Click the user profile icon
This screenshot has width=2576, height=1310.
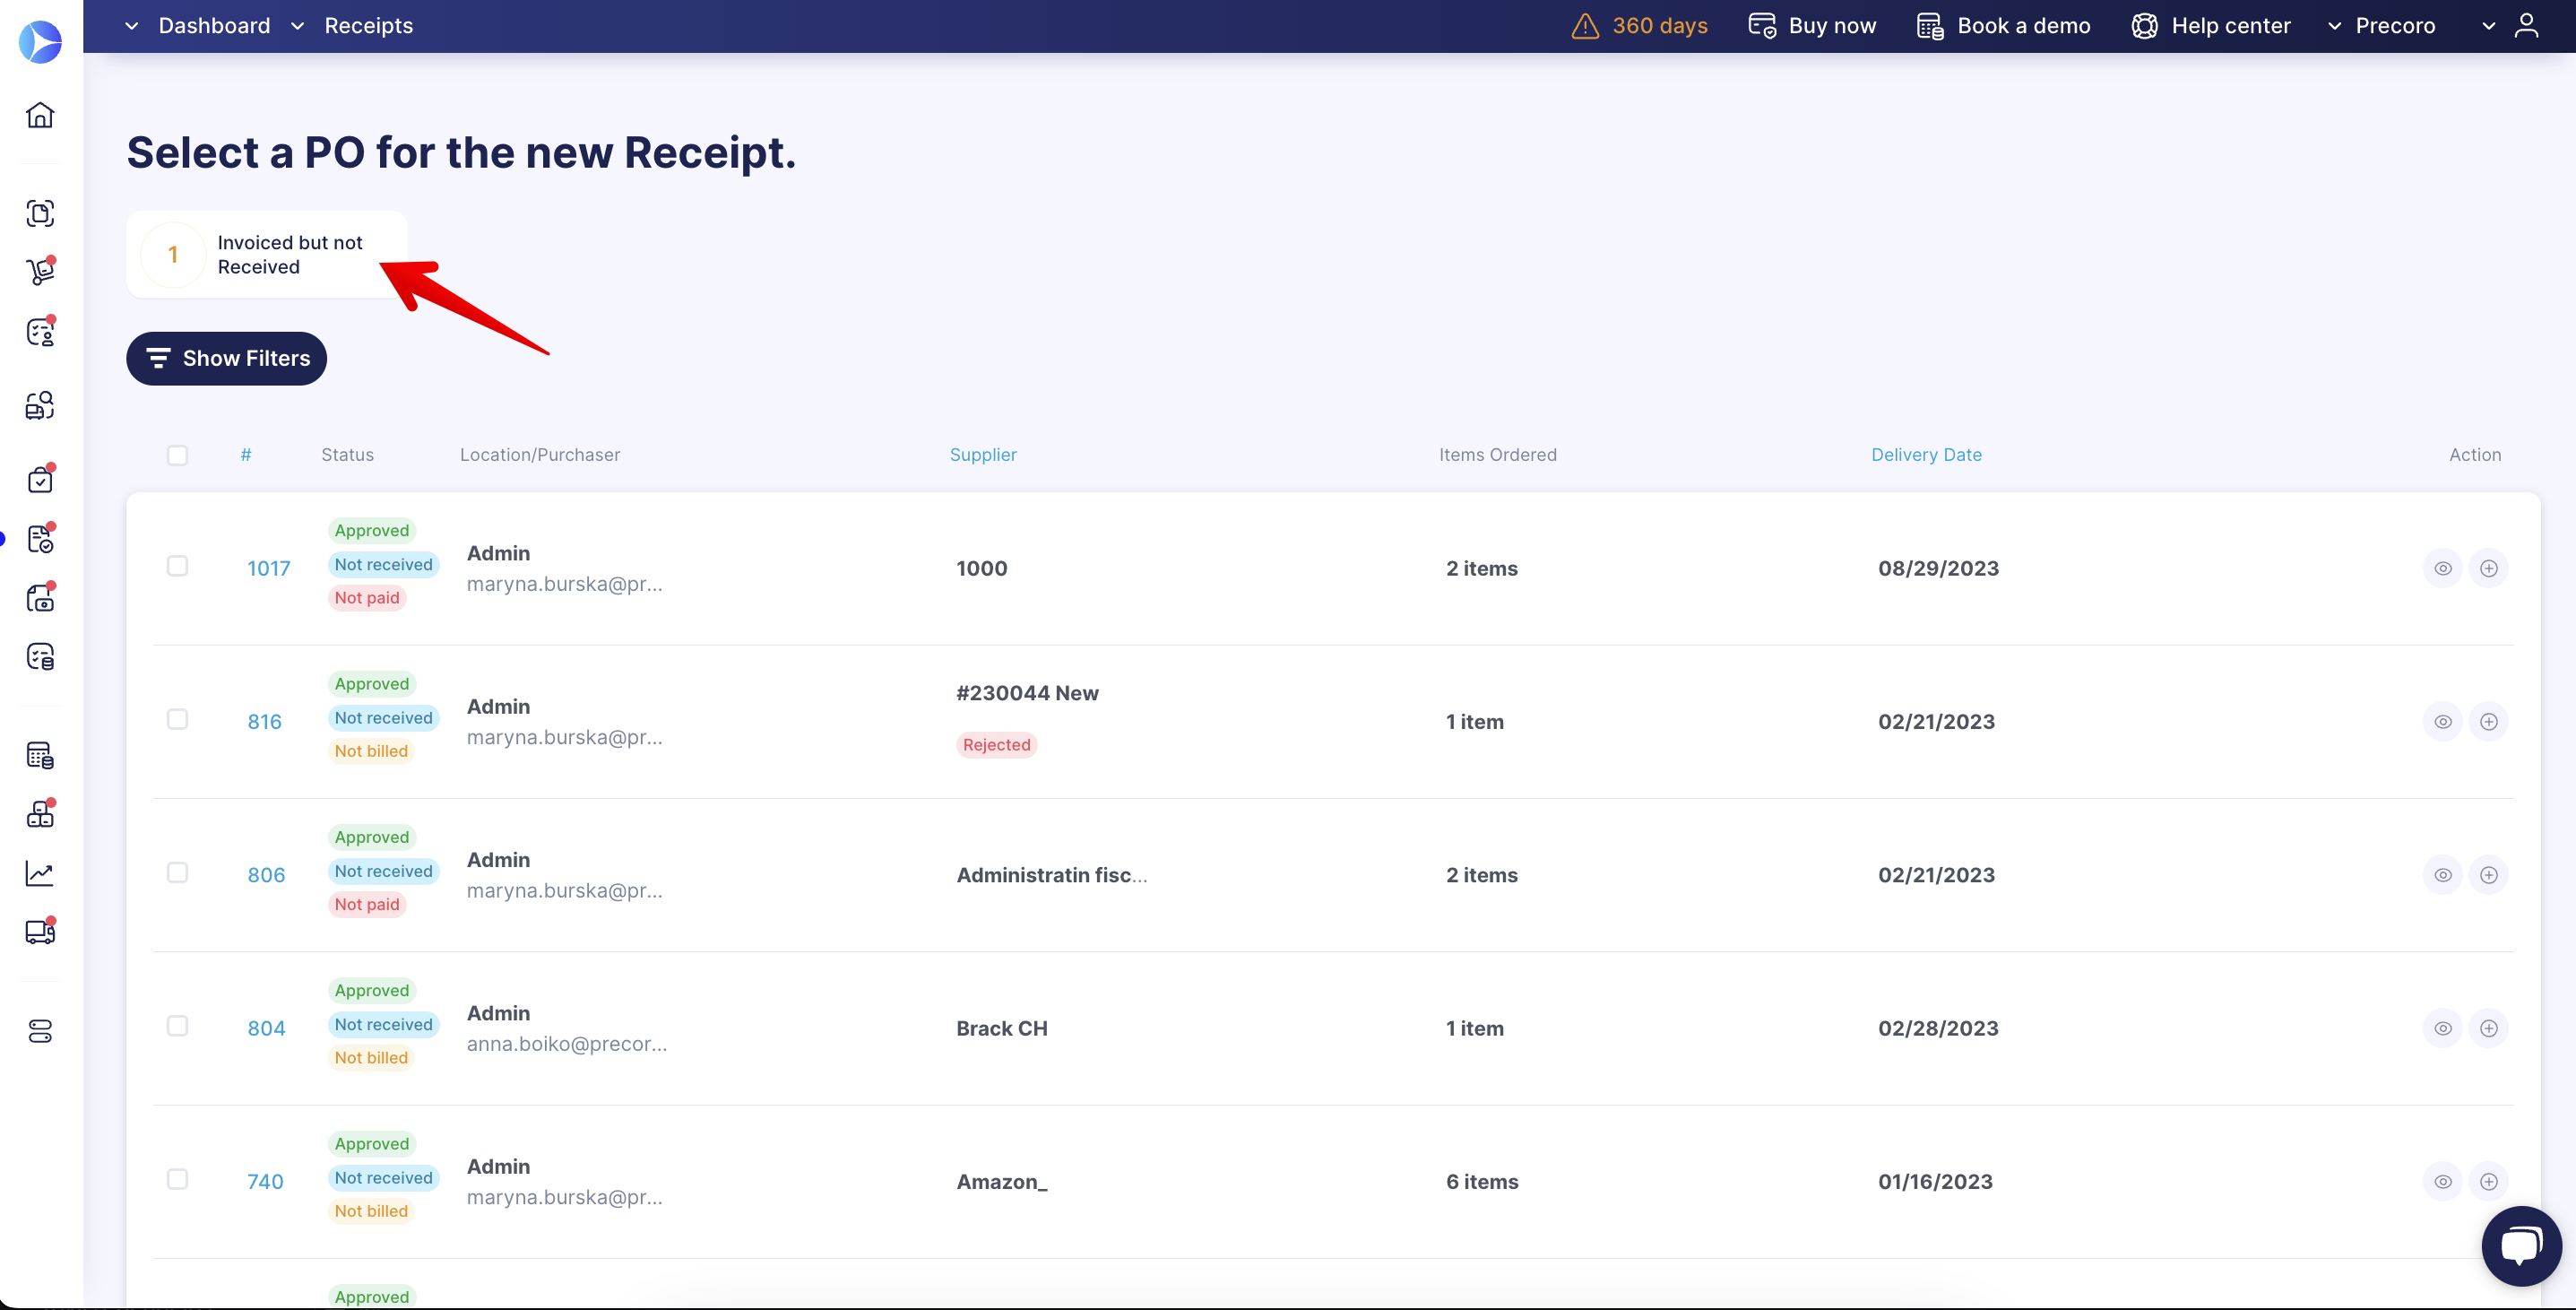2526,26
